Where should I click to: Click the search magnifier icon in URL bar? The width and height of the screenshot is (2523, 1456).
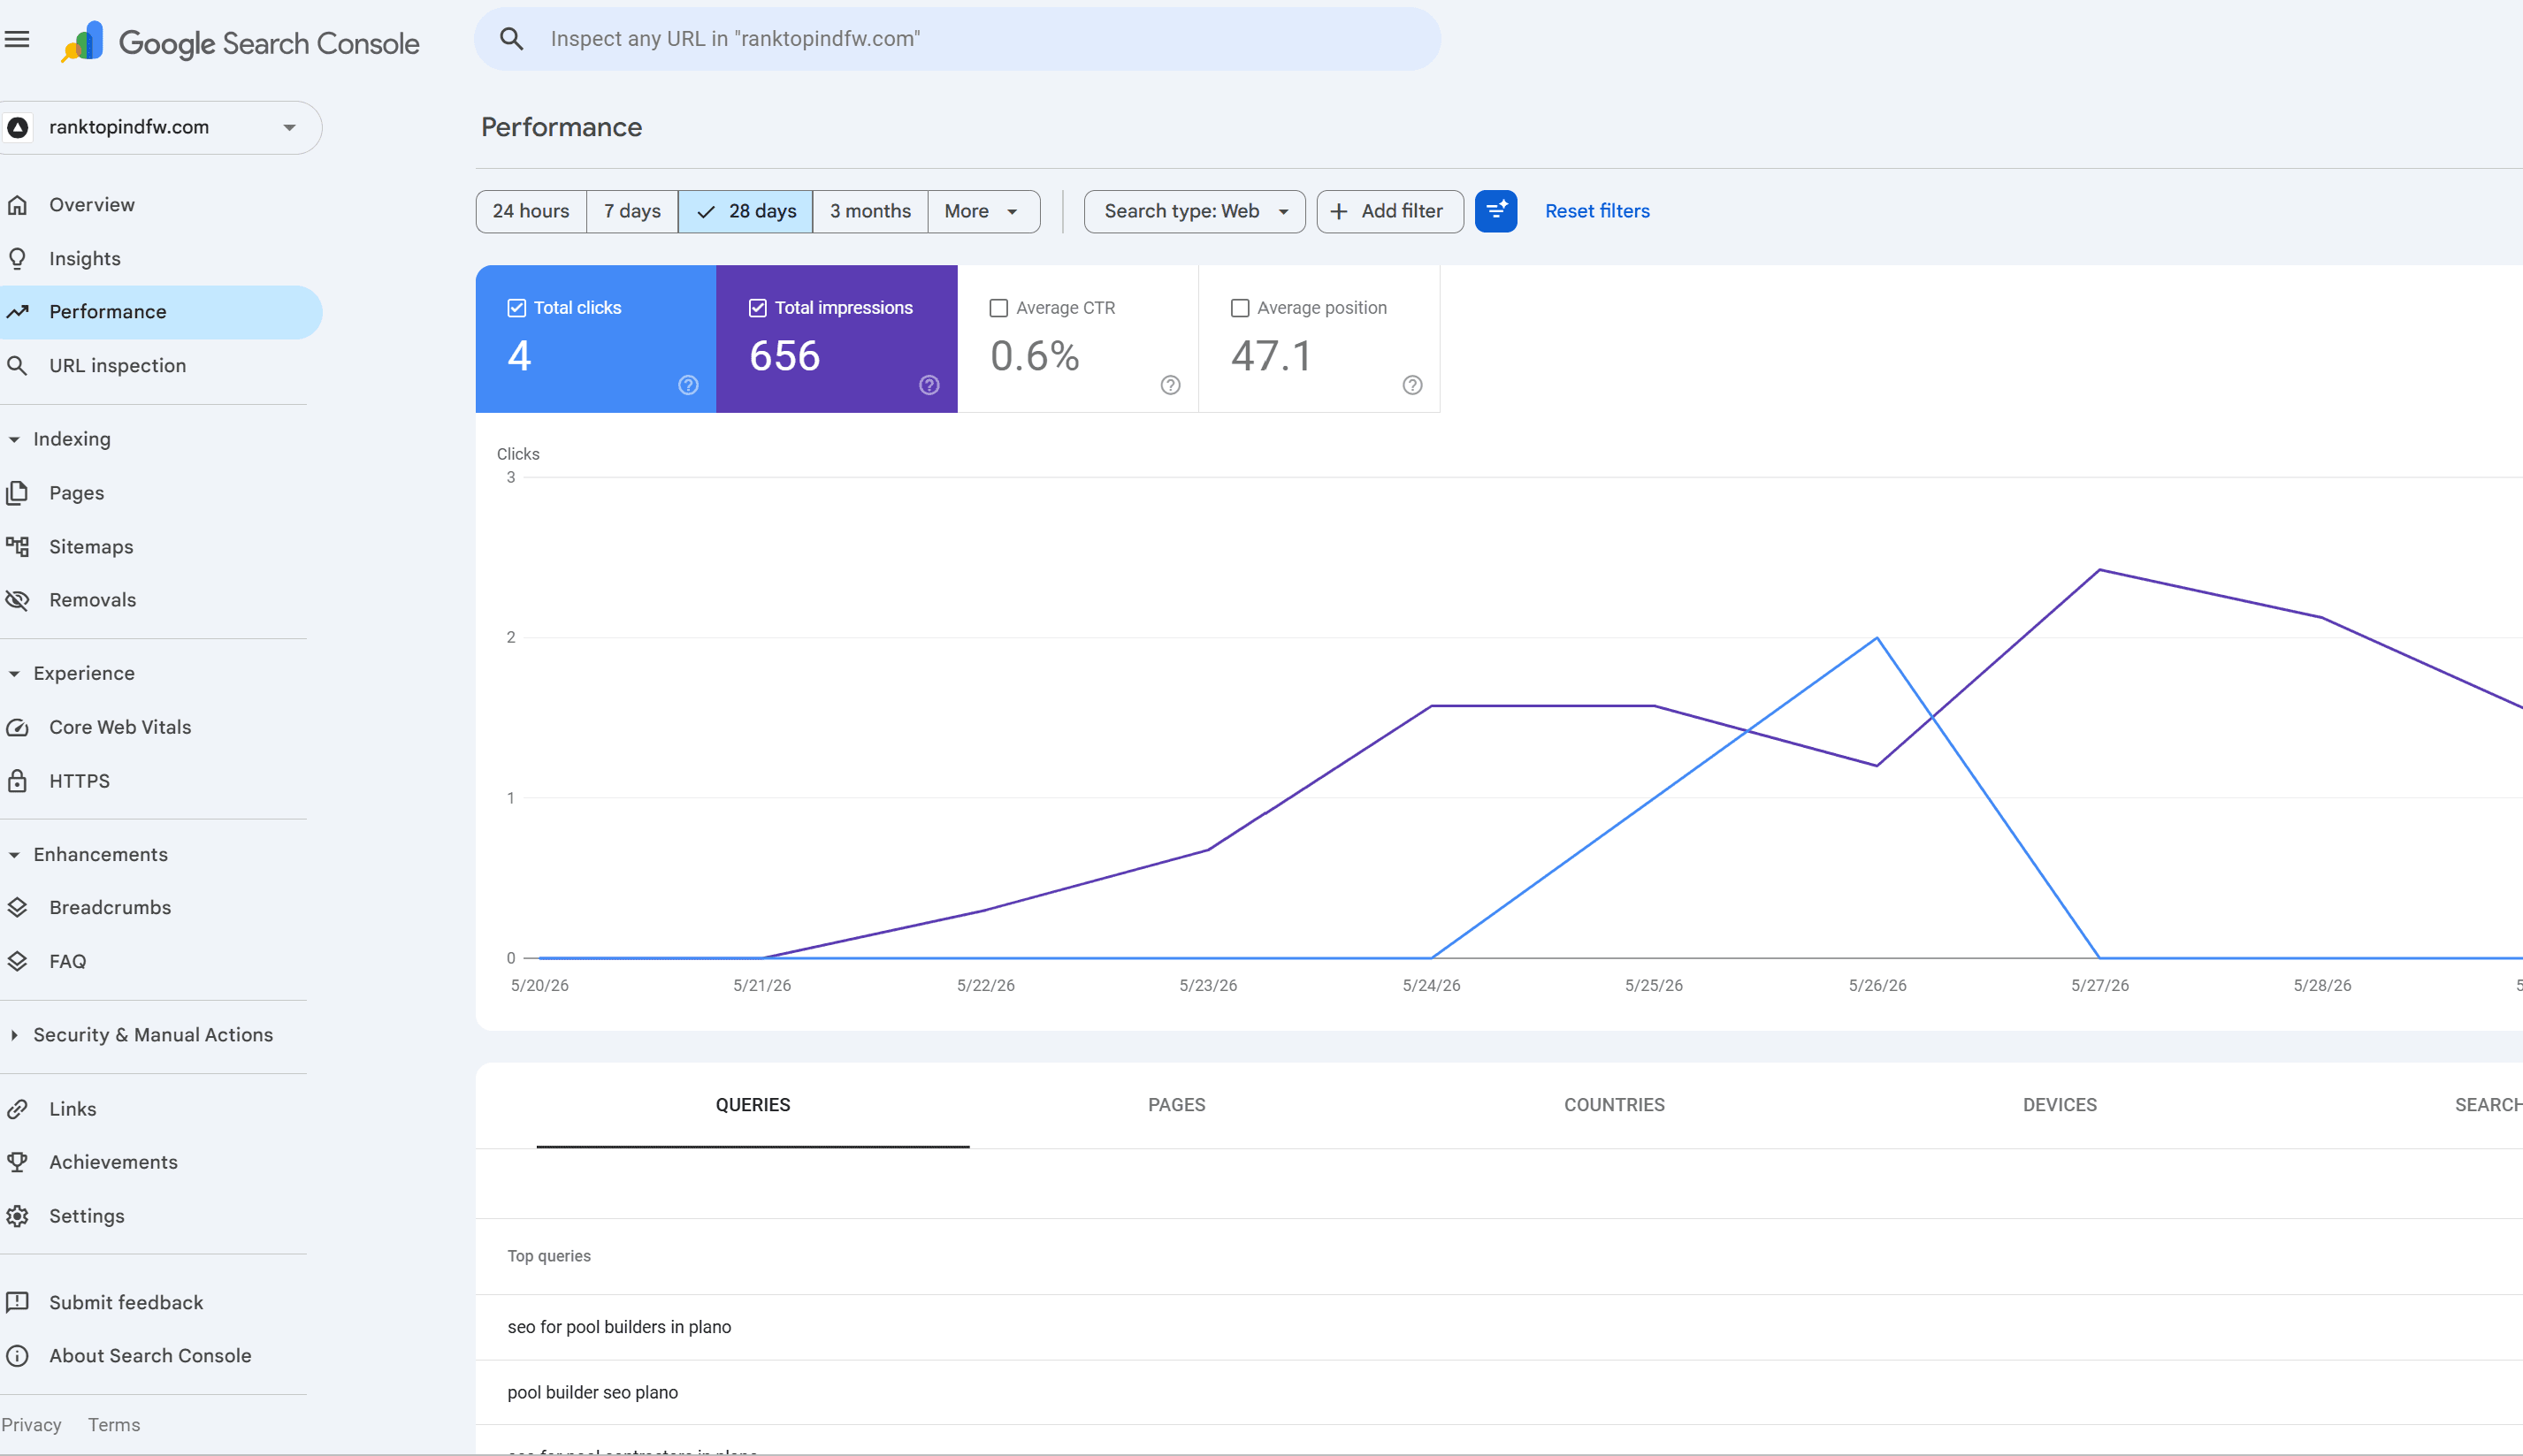(x=512, y=39)
